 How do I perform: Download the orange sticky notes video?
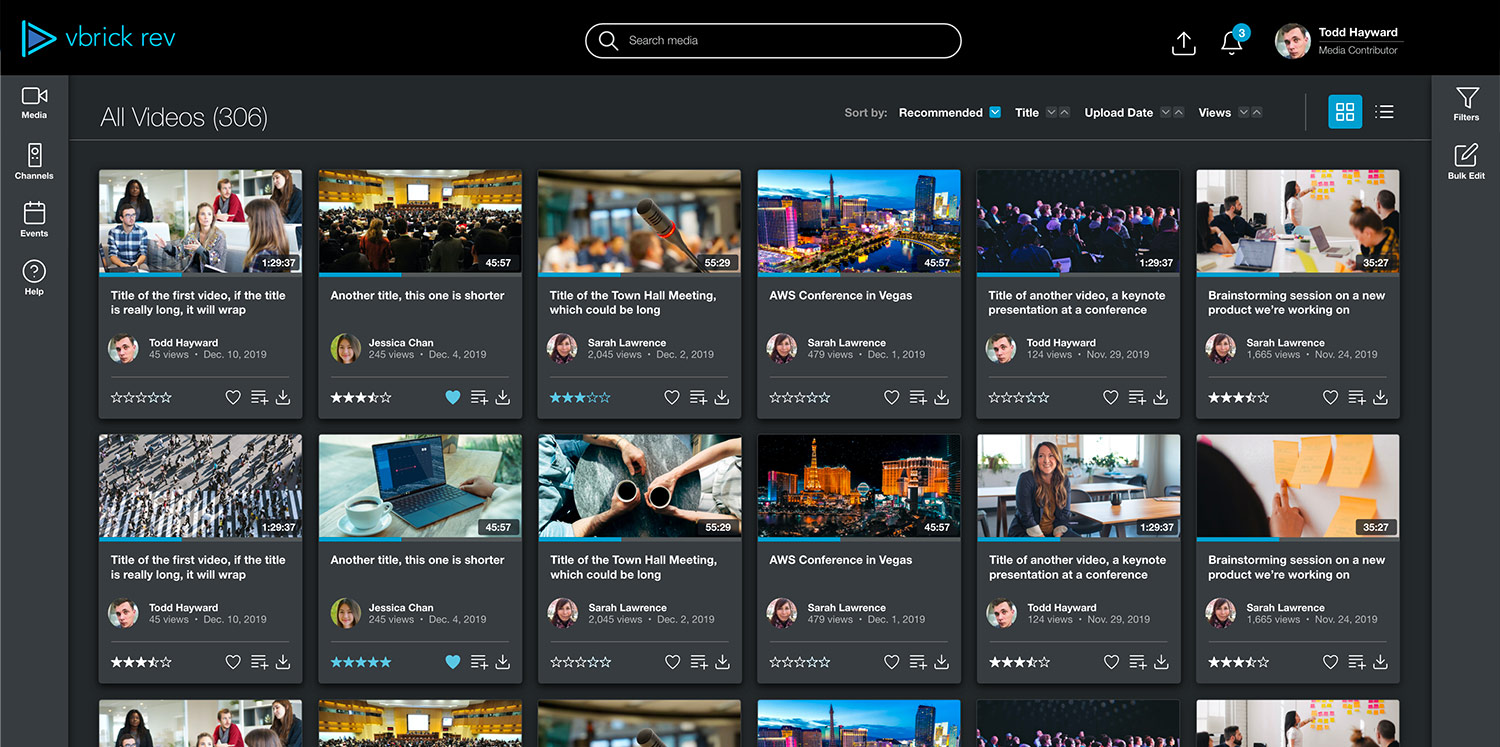tap(1381, 662)
